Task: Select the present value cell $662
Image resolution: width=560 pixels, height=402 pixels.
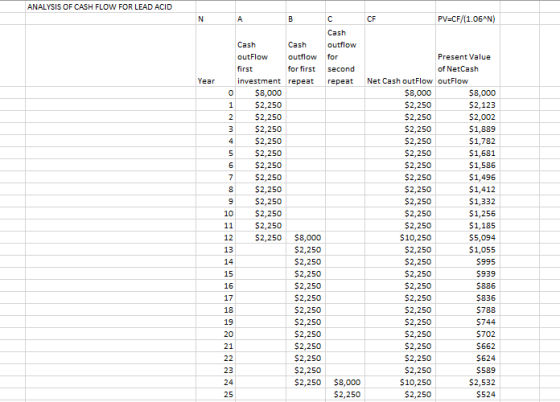Action: tap(468, 346)
